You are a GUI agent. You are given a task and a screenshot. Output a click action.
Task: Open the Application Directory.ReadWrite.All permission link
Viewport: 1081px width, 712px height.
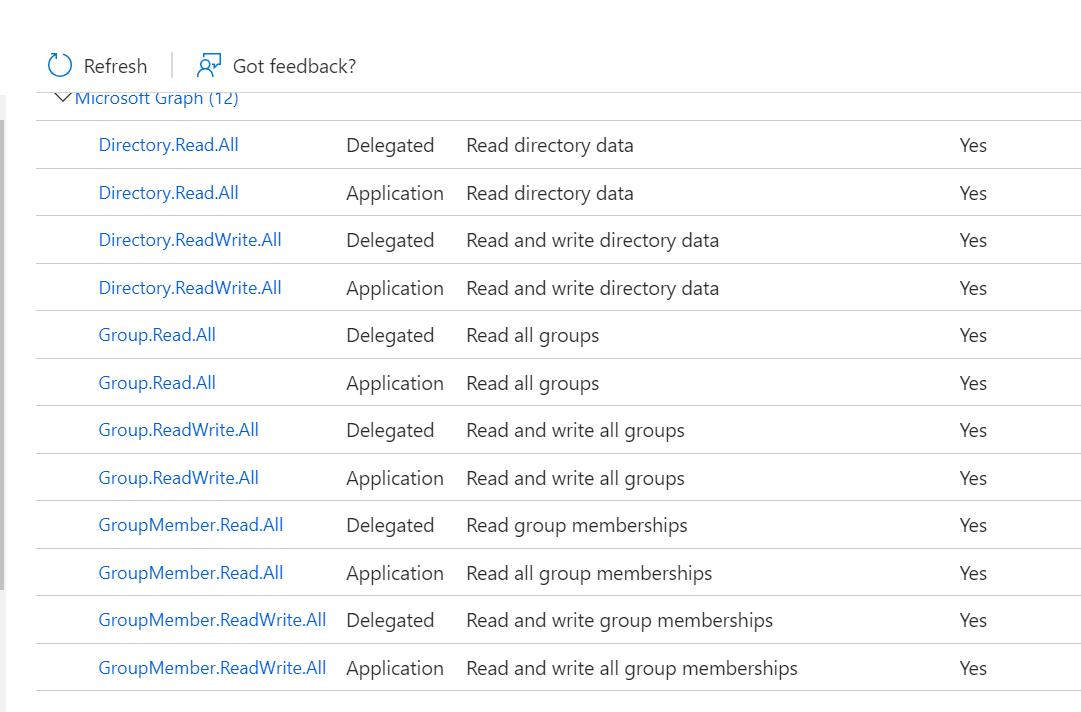(x=190, y=288)
